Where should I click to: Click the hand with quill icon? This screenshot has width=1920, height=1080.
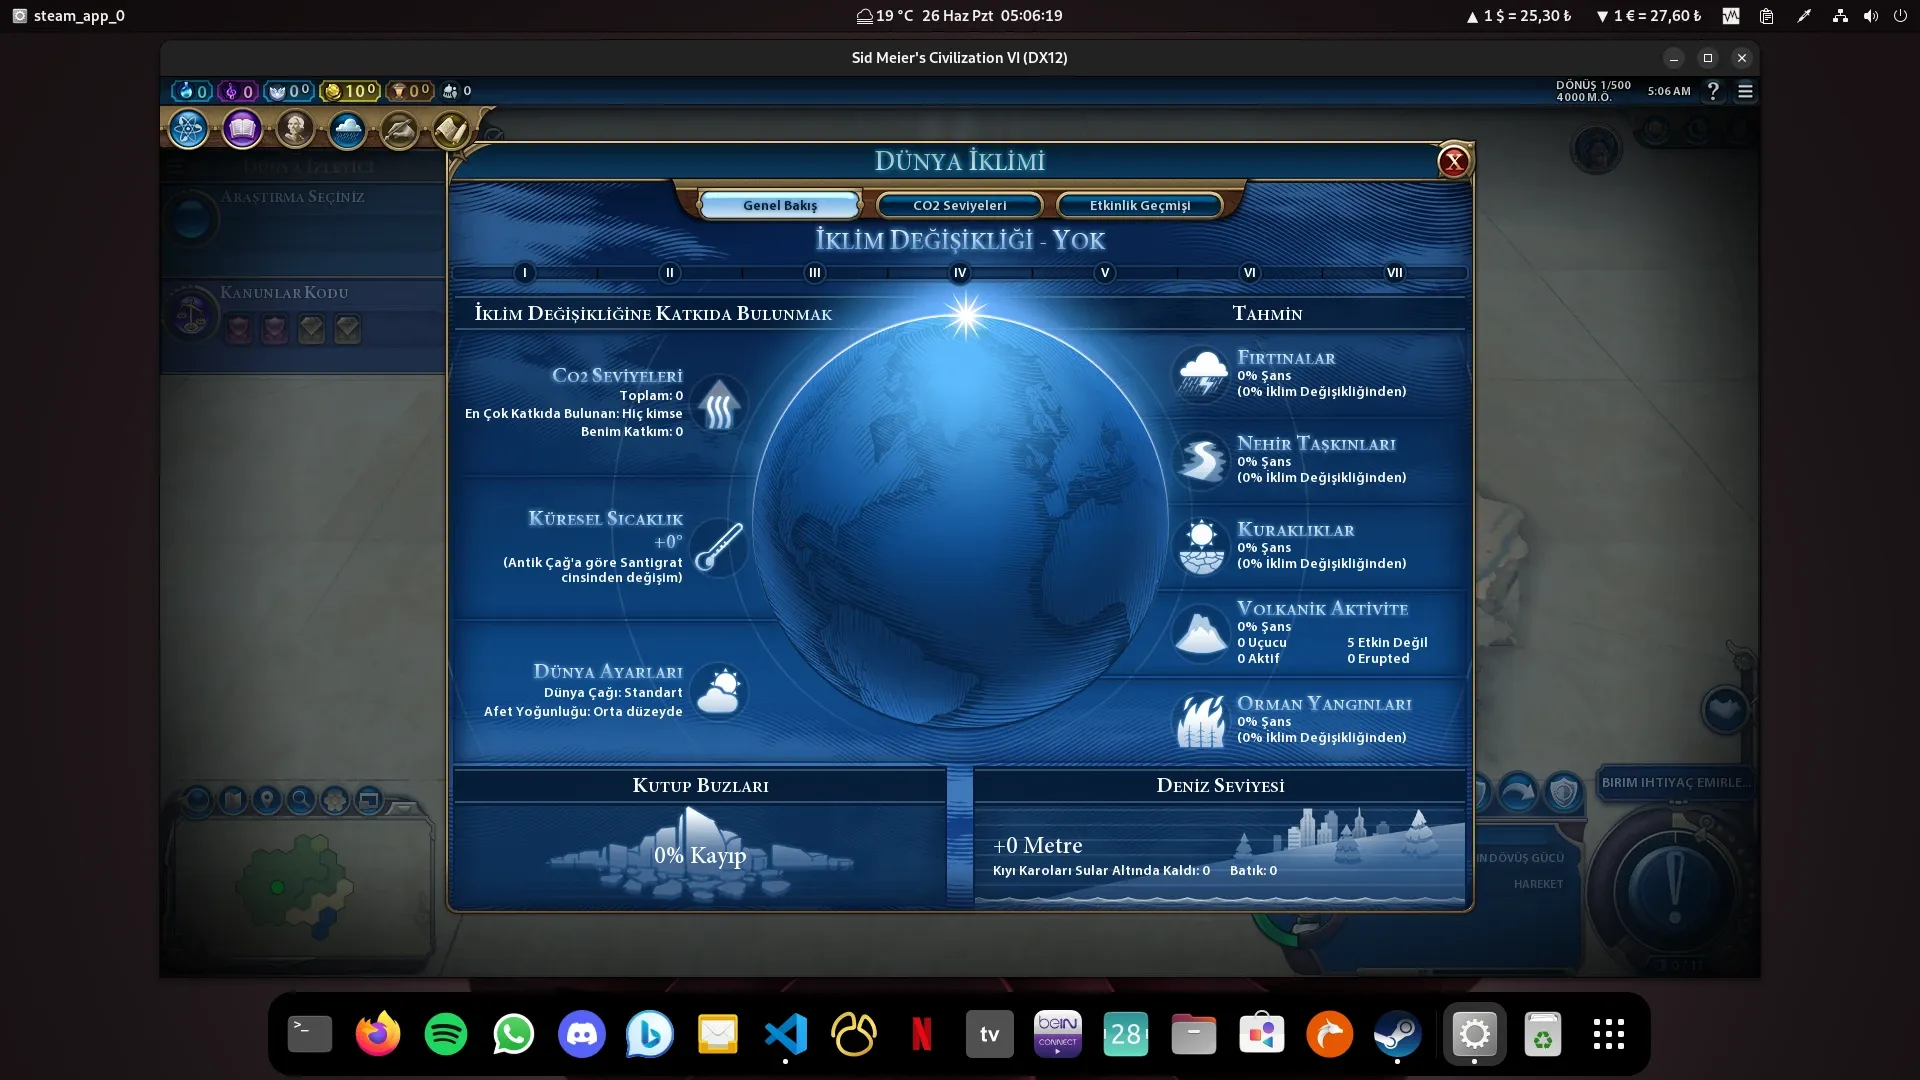coord(399,130)
